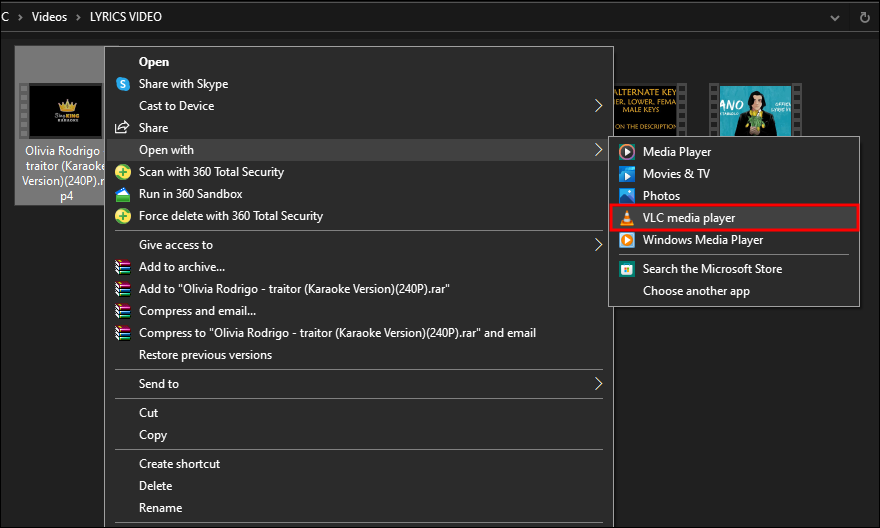Screen dimensions: 880x528
Task: Select Rename from the context menu
Action: pos(160,508)
